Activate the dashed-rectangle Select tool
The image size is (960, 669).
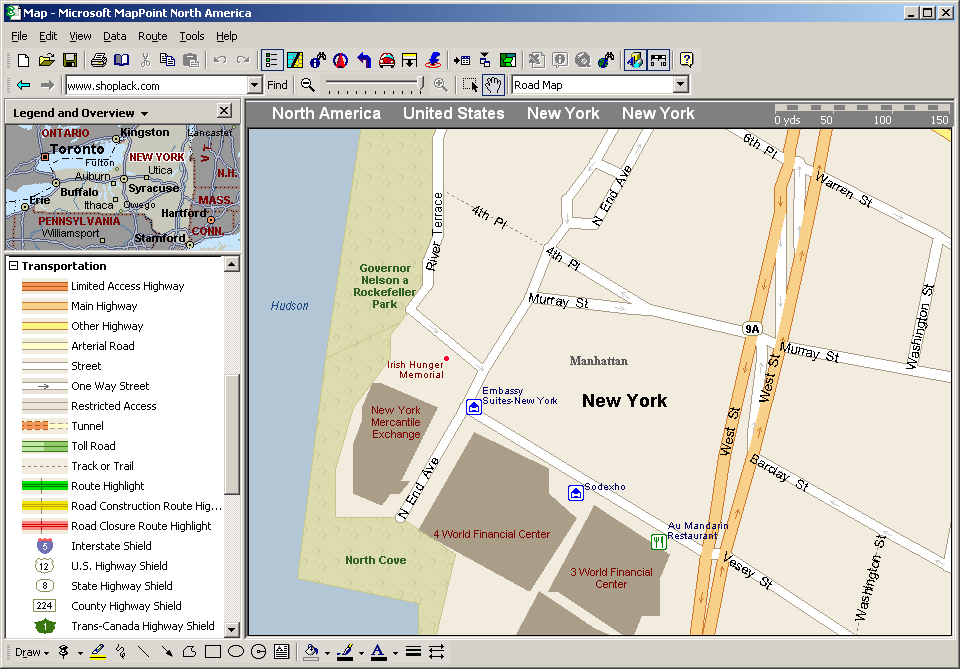(x=470, y=85)
